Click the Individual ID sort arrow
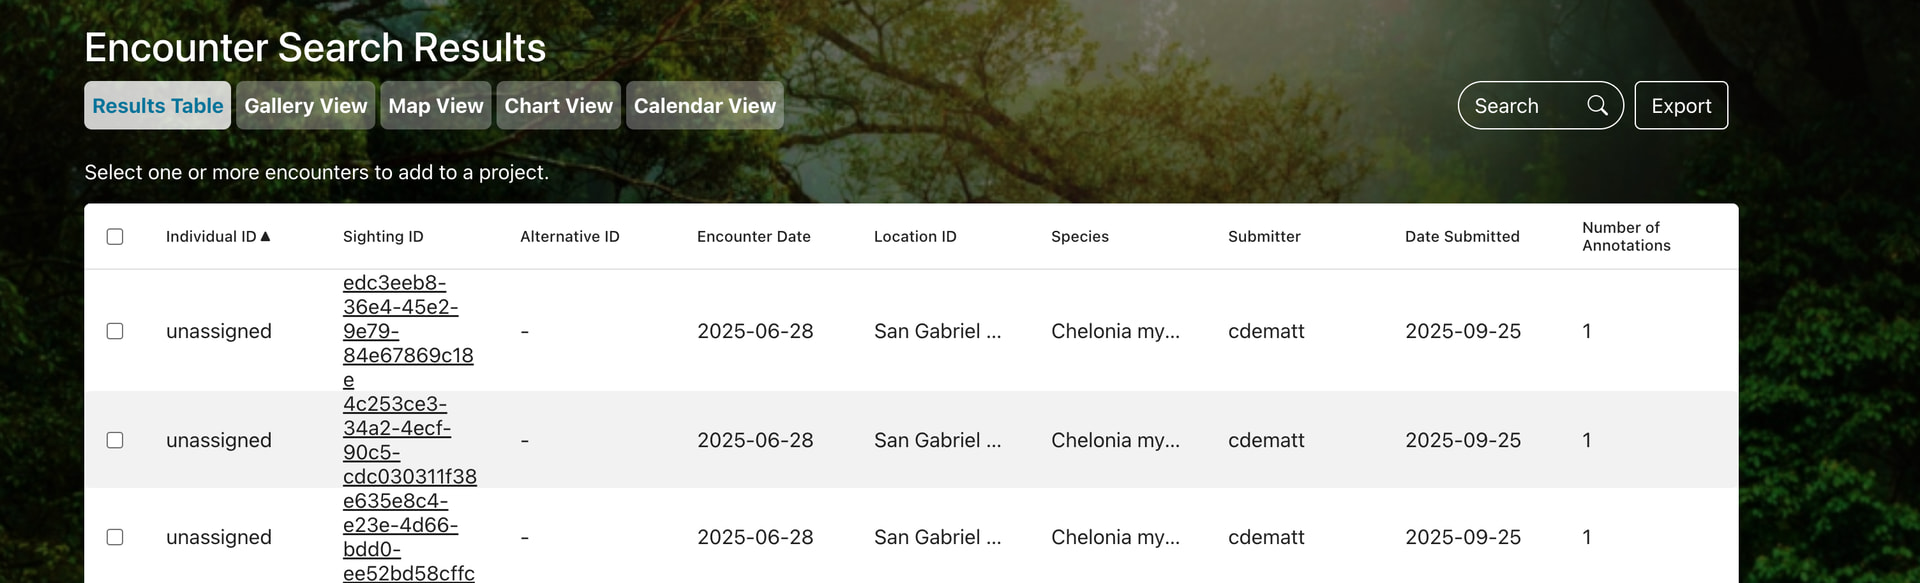This screenshot has width=1920, height=583. click(265, 237)
